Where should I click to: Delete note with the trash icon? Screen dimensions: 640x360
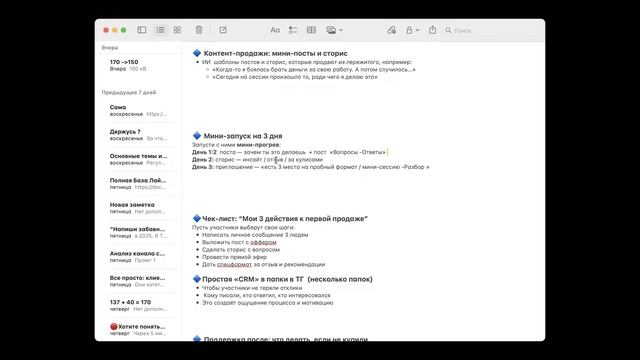click(x=199, y=30)
